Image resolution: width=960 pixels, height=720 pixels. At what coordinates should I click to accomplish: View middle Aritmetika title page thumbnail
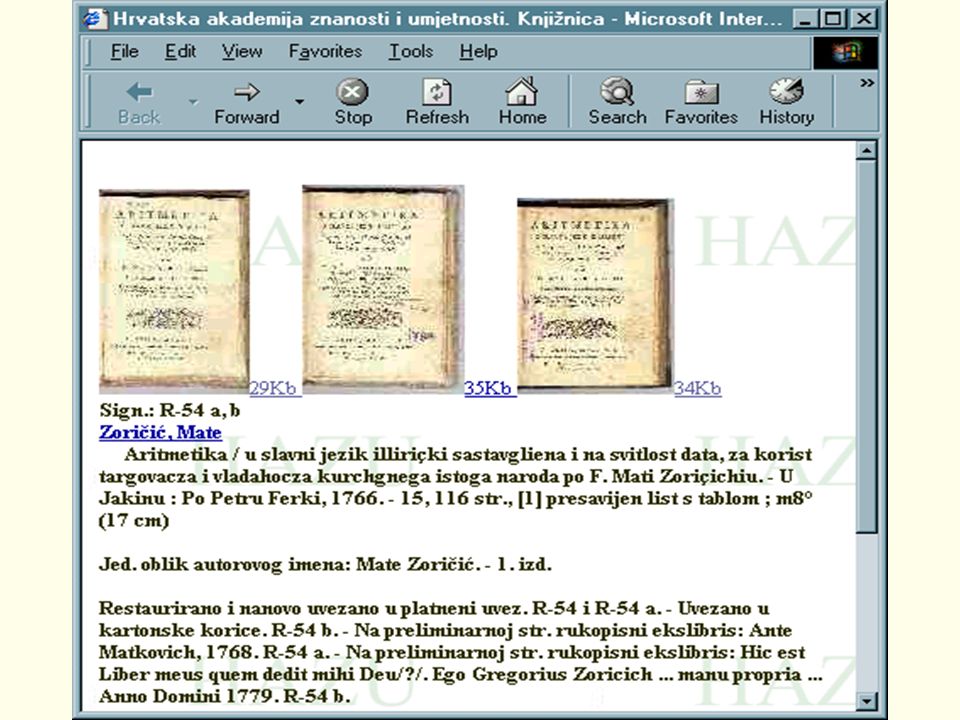pos(383,288)
